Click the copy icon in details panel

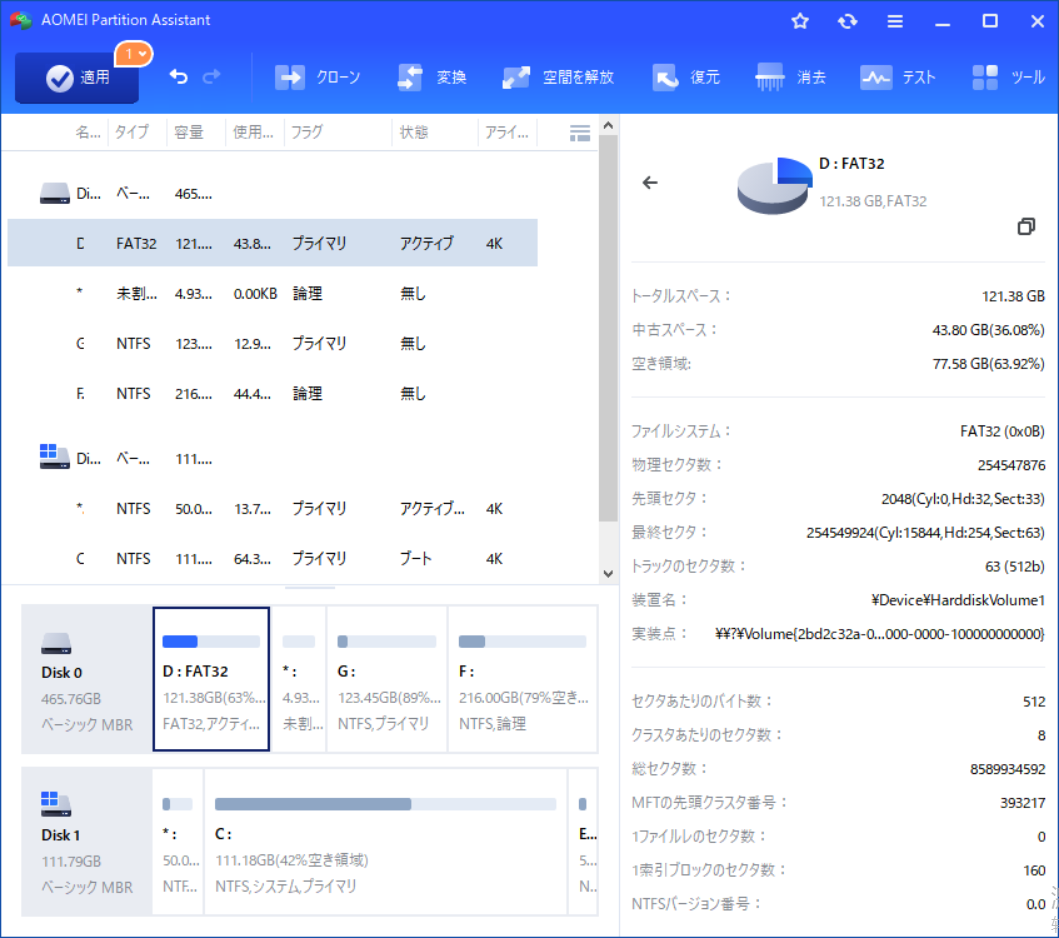[x=1026, y=226]
